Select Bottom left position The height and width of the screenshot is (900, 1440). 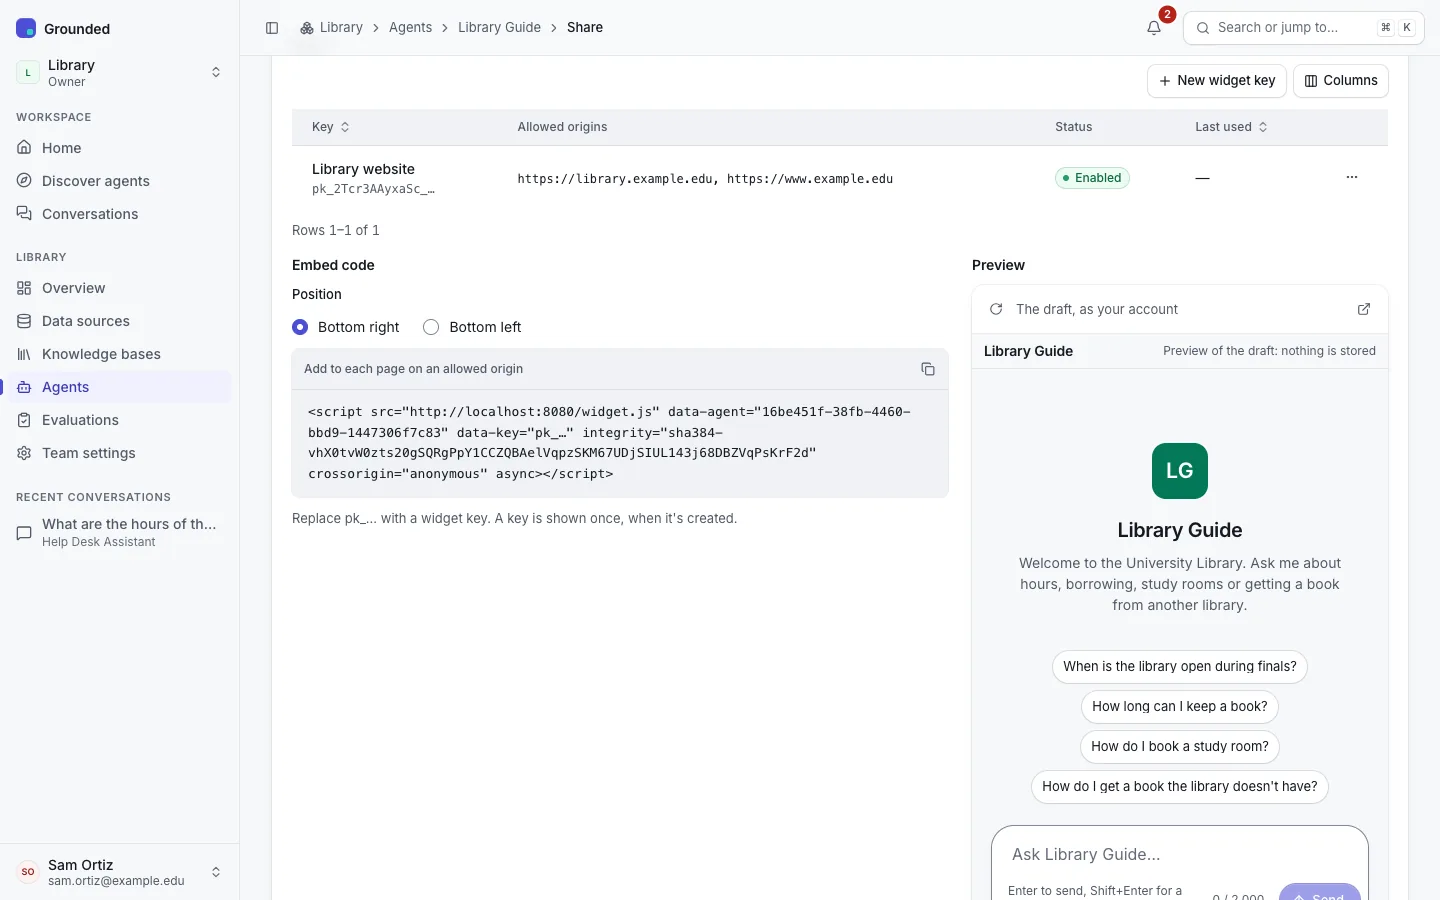(x=431, y=327)
